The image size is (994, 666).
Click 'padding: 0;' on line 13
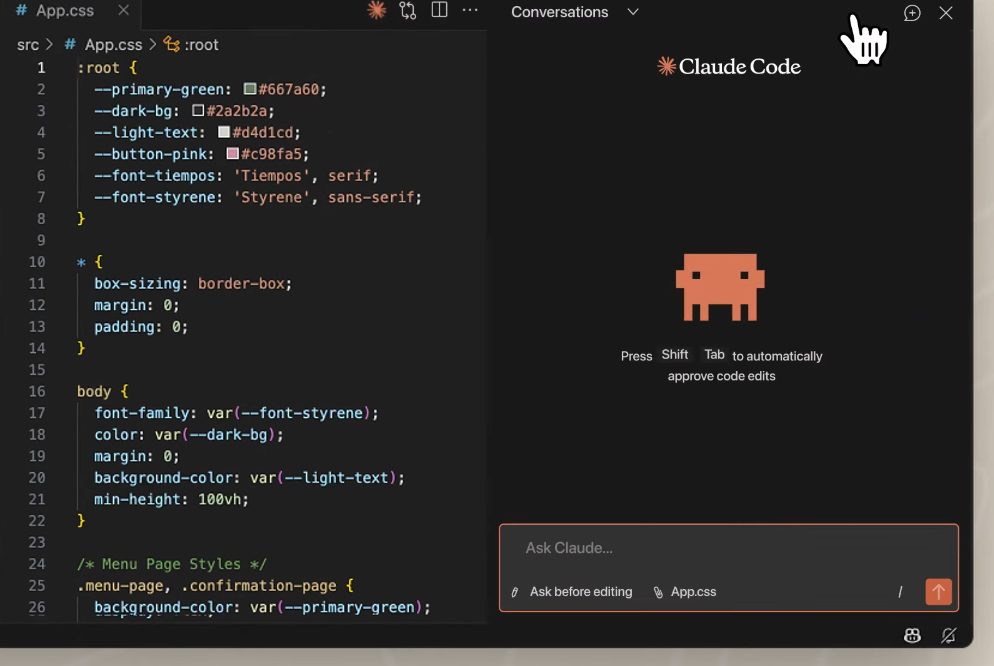141,327
